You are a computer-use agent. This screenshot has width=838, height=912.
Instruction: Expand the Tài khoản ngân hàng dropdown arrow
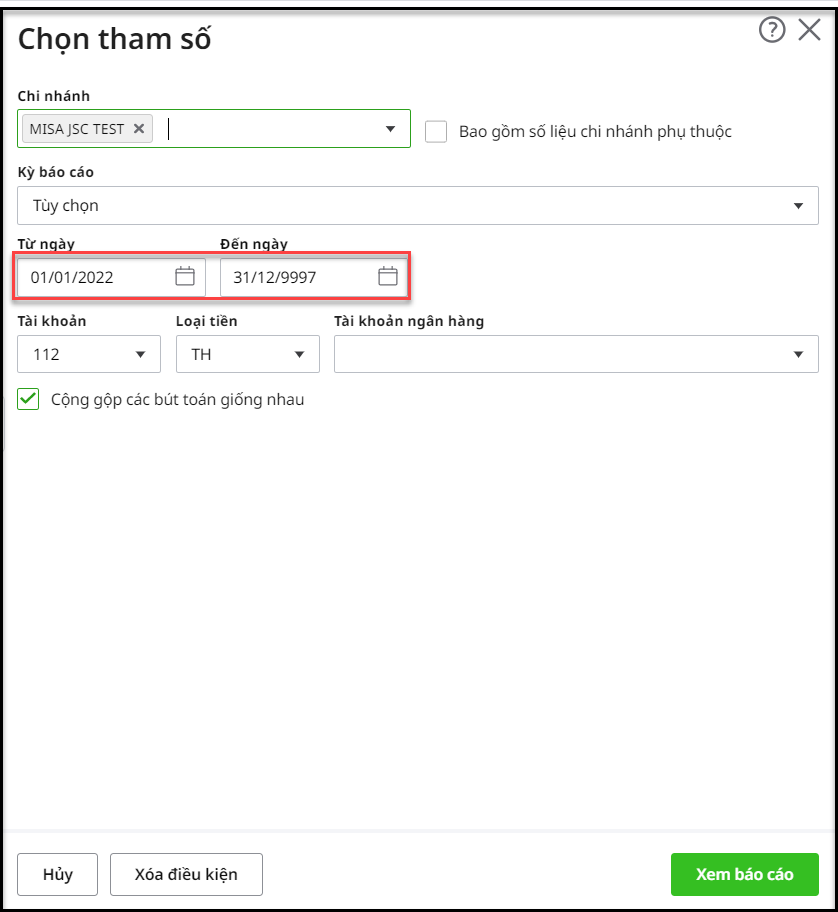(798, 354)
